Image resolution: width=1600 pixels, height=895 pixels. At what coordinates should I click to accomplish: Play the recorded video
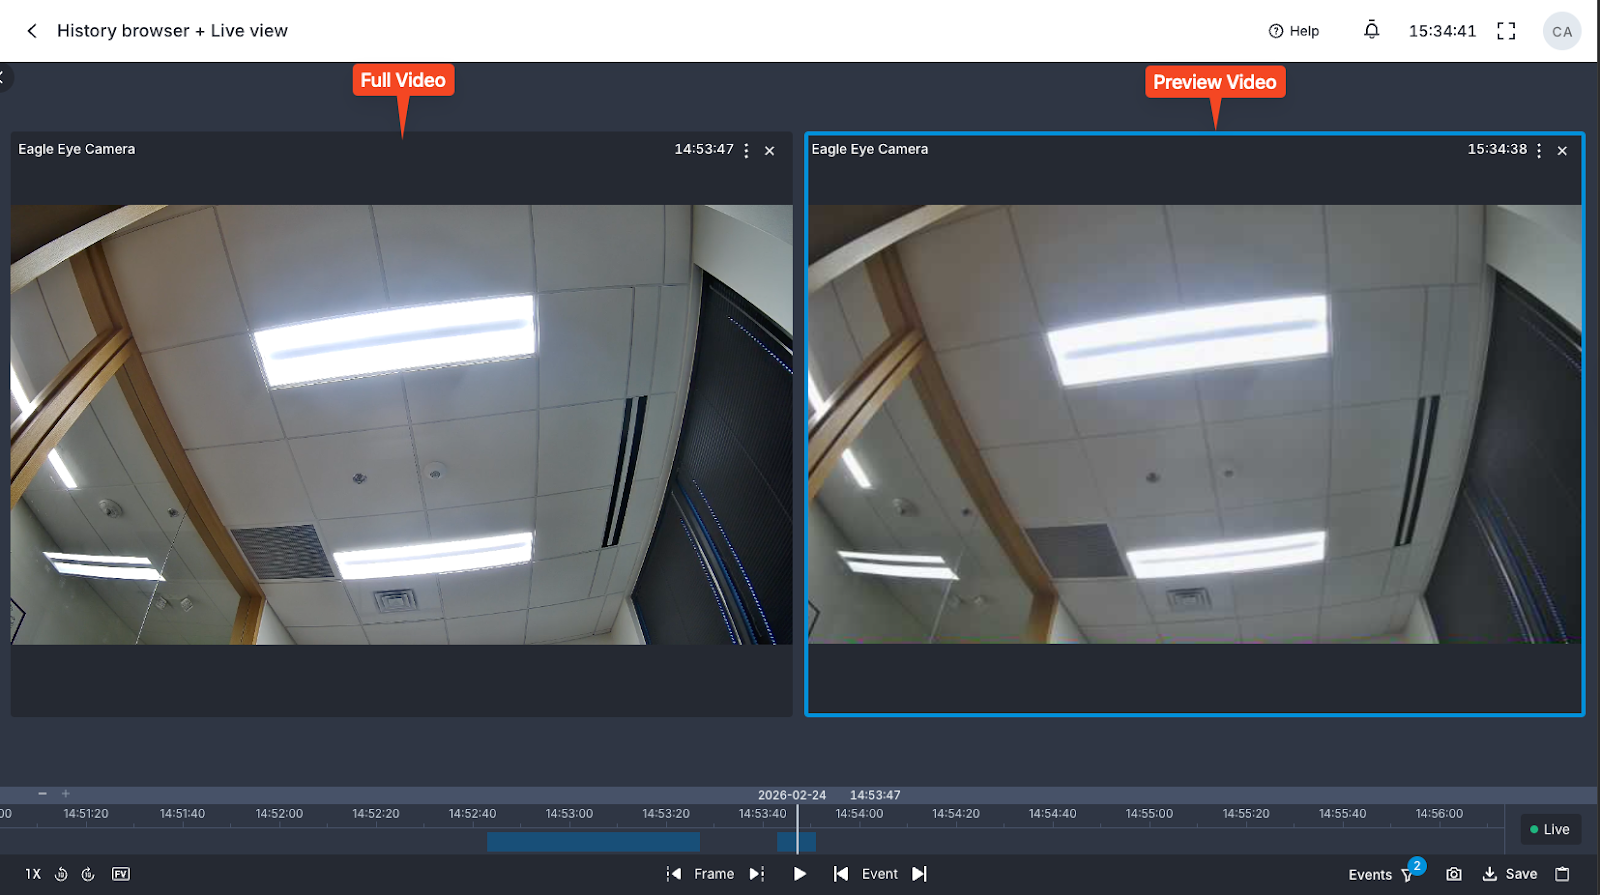(799, 874)
